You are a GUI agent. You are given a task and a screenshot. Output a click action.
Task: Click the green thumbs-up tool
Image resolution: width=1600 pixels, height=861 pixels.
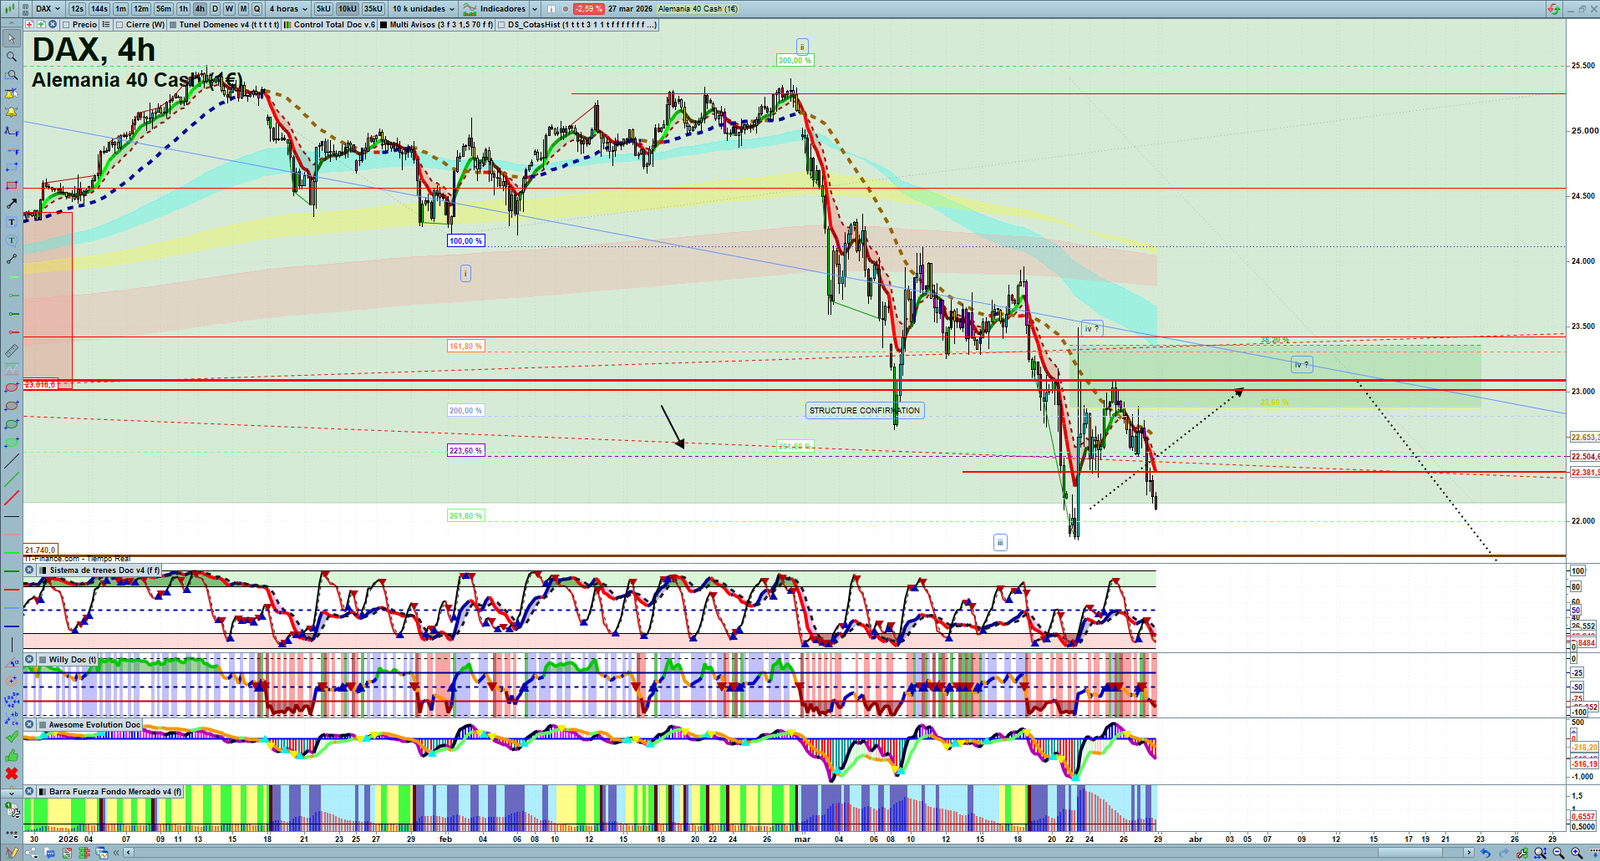click(x=11, y=755)
